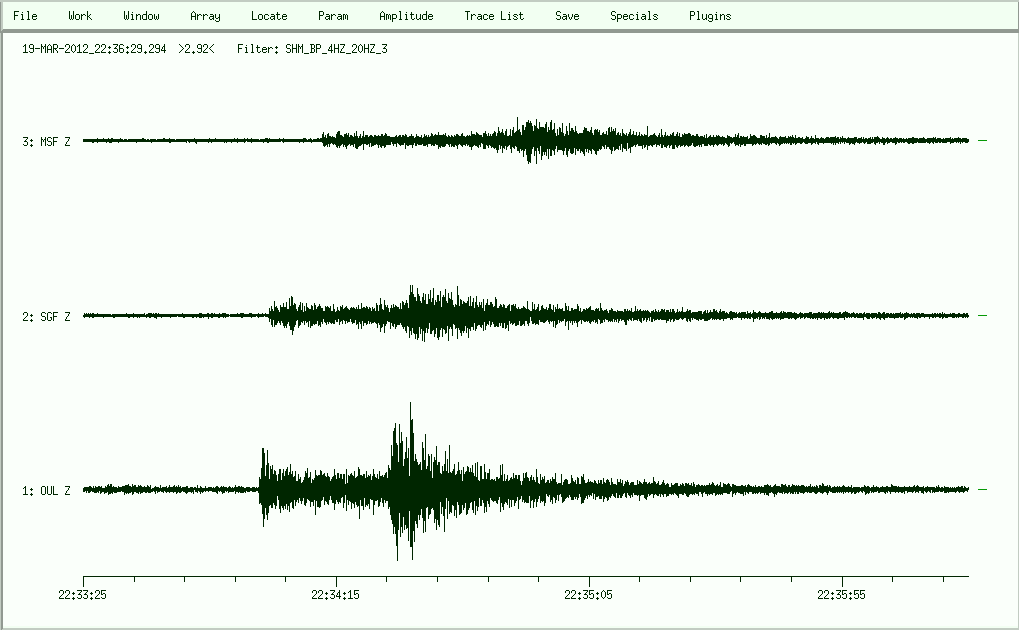This screenshot has height=630, width=1019.
Task: Open the Amplitude menu
Action: tap(406, 16)
